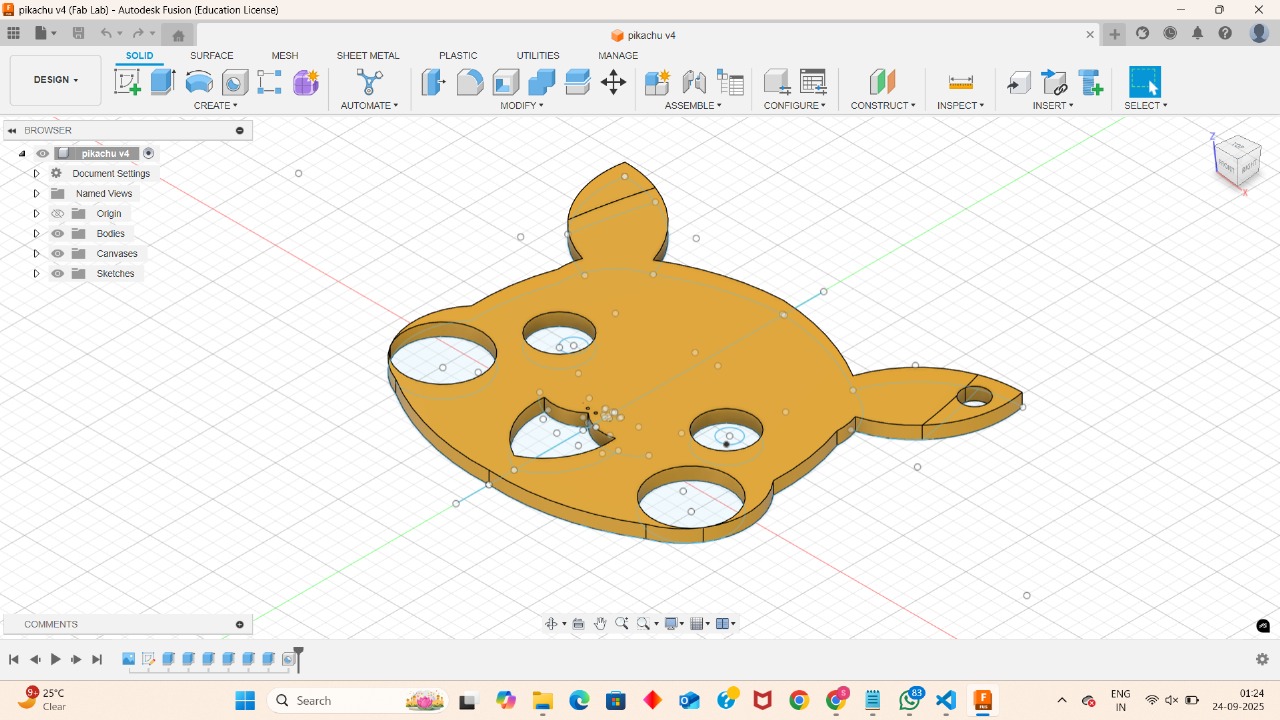The width and height of the screenshot is (1280, 720).
Task: Open the Modify dropdown menu
Action: point(521,104)
